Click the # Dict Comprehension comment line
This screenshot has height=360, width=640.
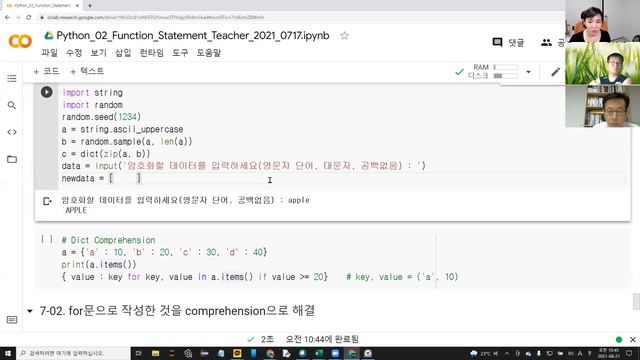(109, 240)
